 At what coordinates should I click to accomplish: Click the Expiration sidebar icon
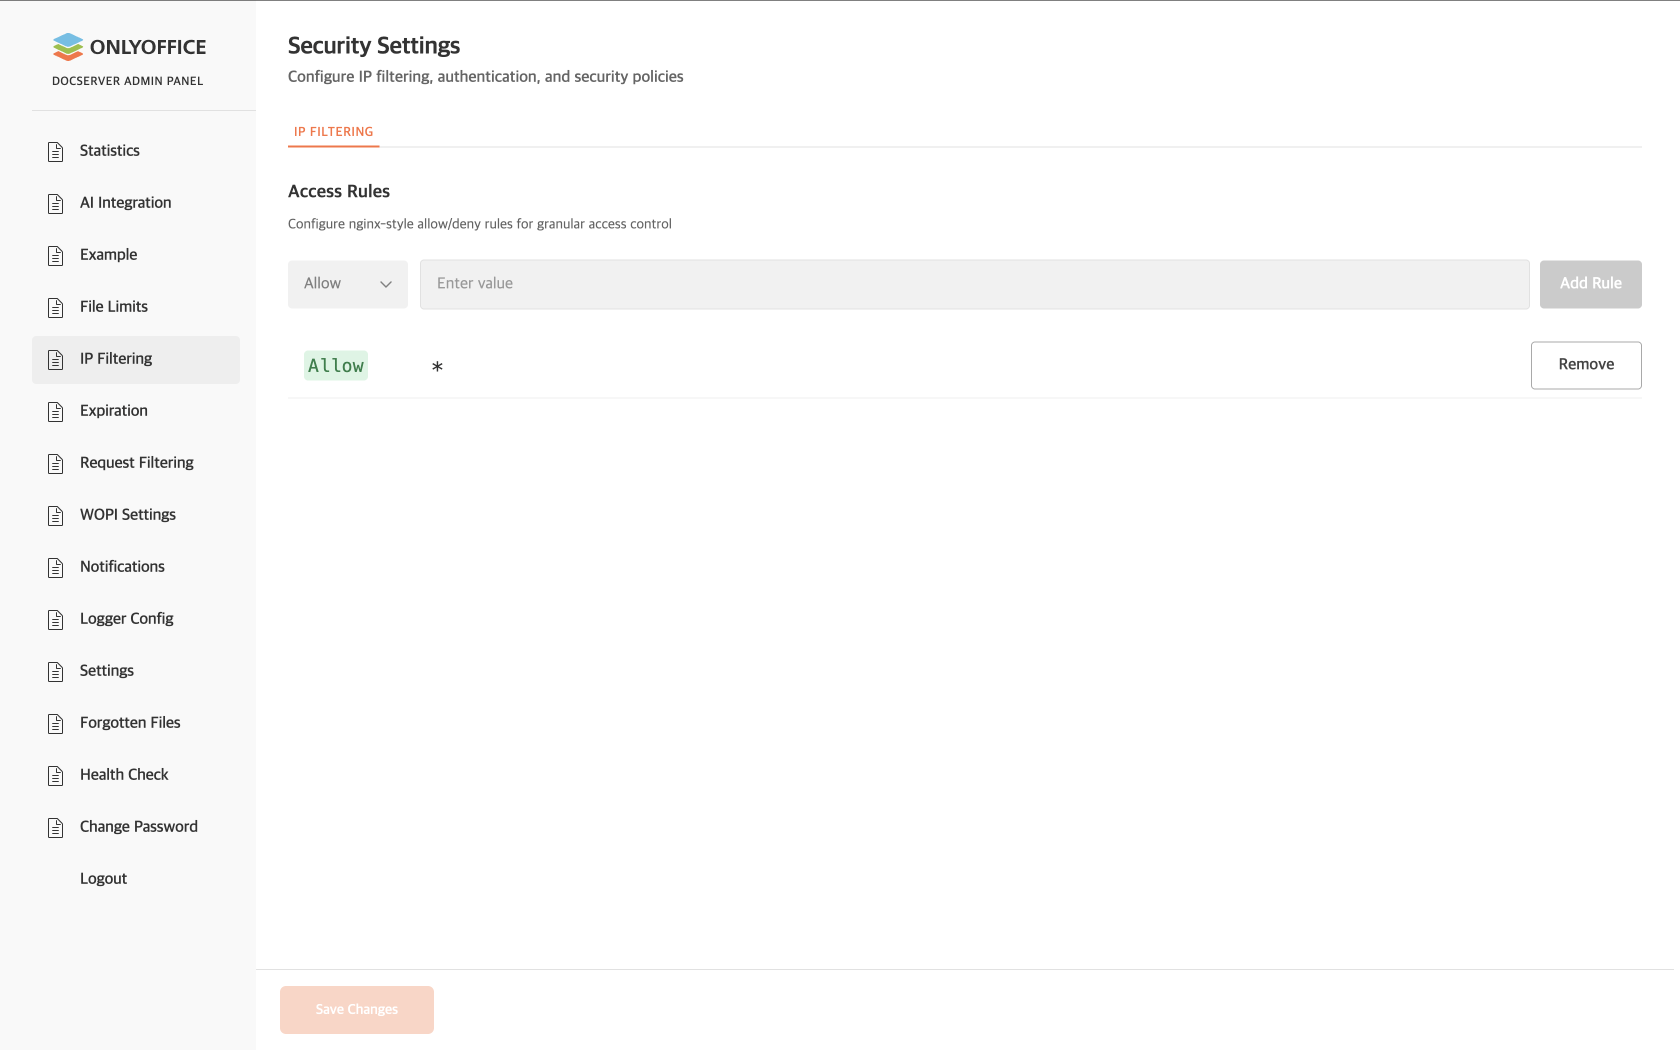tap(56, 412)
